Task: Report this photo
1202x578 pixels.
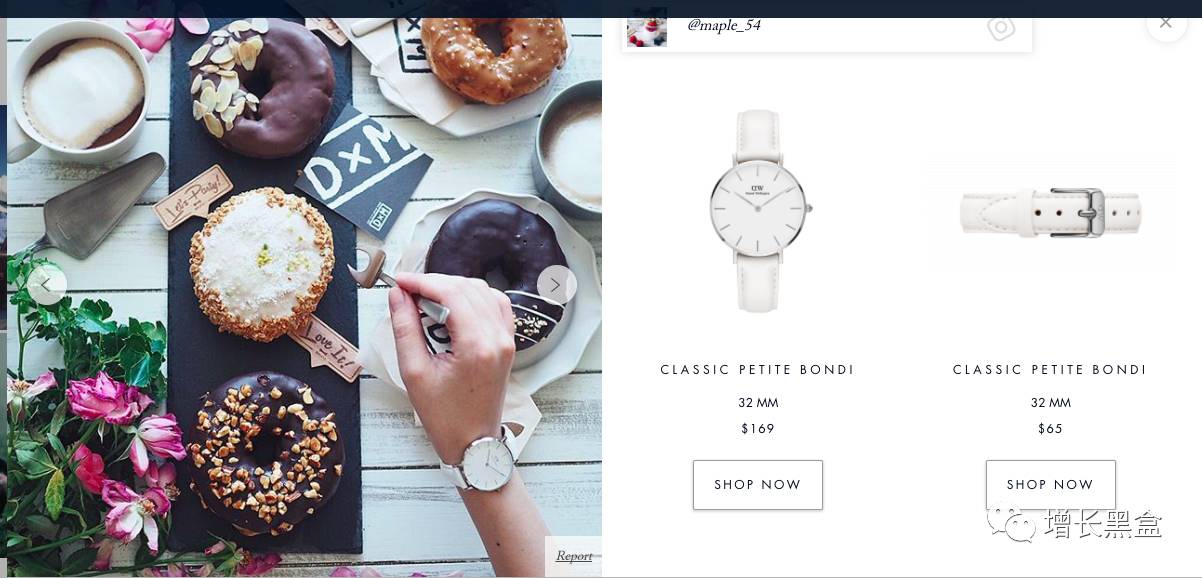Action: coord(574,556)
